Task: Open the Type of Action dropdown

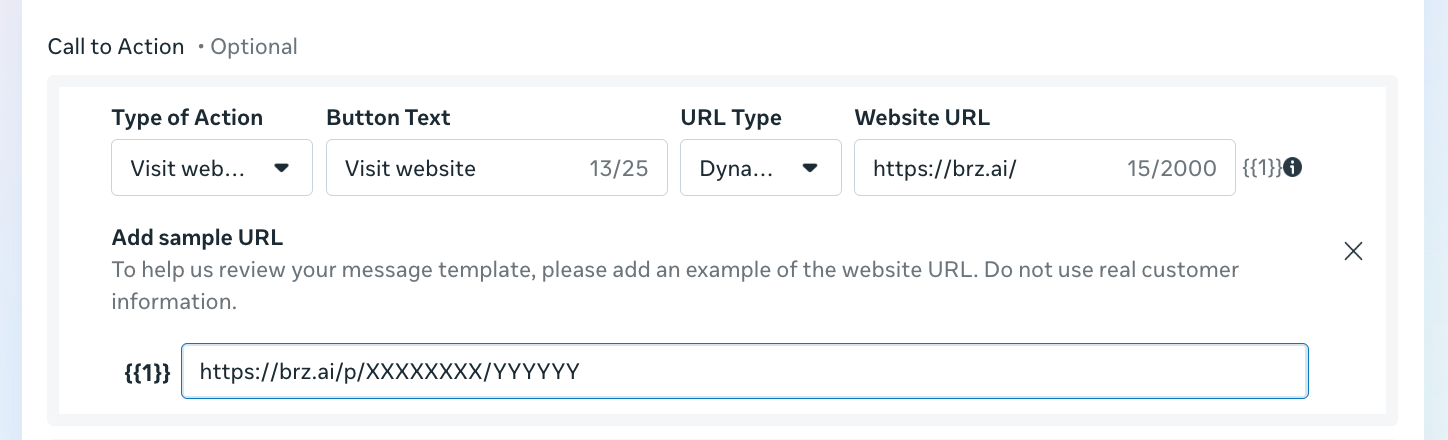Action: 212,167
